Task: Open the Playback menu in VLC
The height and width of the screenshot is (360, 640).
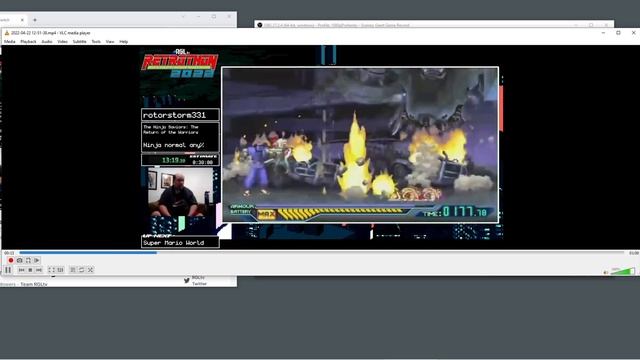Action: click(28, 42)
